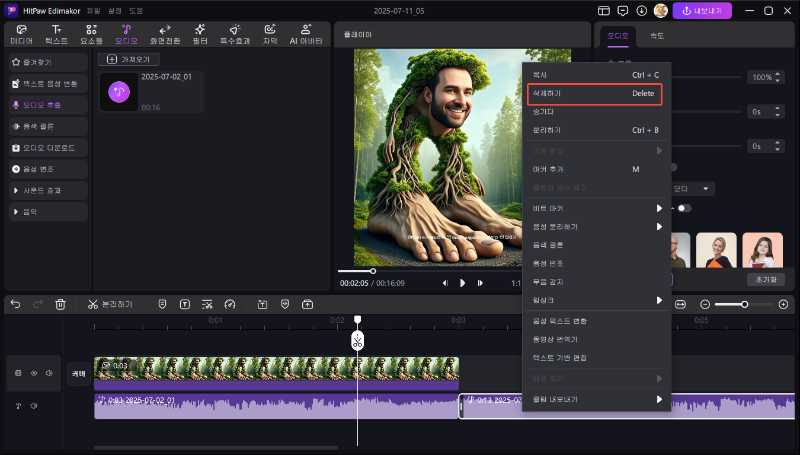
Task: Open the Text tool tab
Action: click(x=56, y=35)
